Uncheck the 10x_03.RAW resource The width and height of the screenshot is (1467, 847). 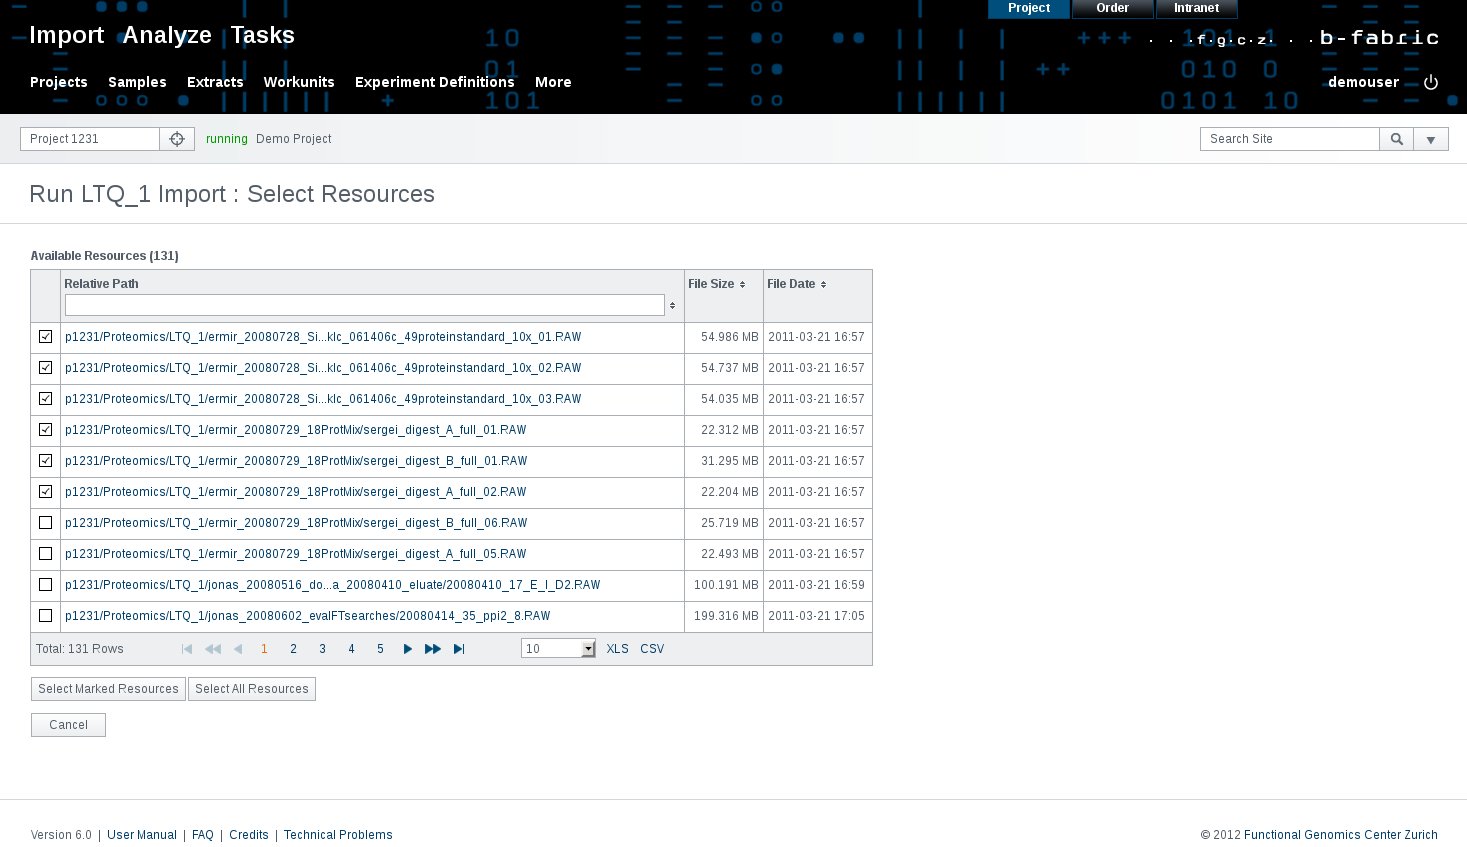tap(45, 399)
